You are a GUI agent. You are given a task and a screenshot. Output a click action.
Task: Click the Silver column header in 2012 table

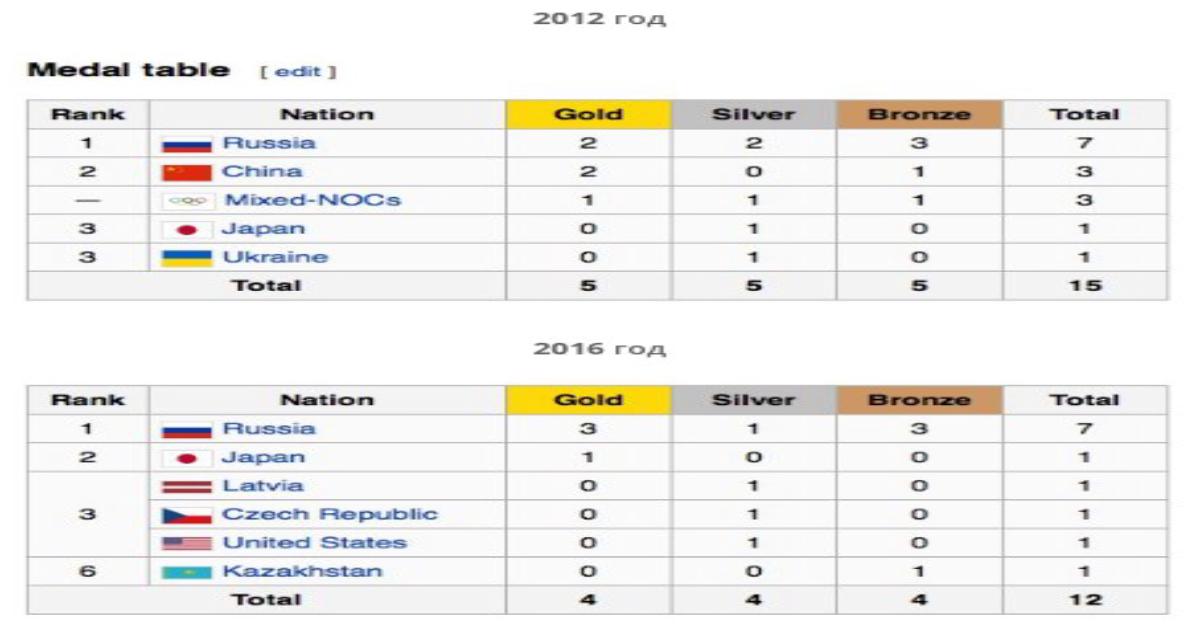(753, 114)
